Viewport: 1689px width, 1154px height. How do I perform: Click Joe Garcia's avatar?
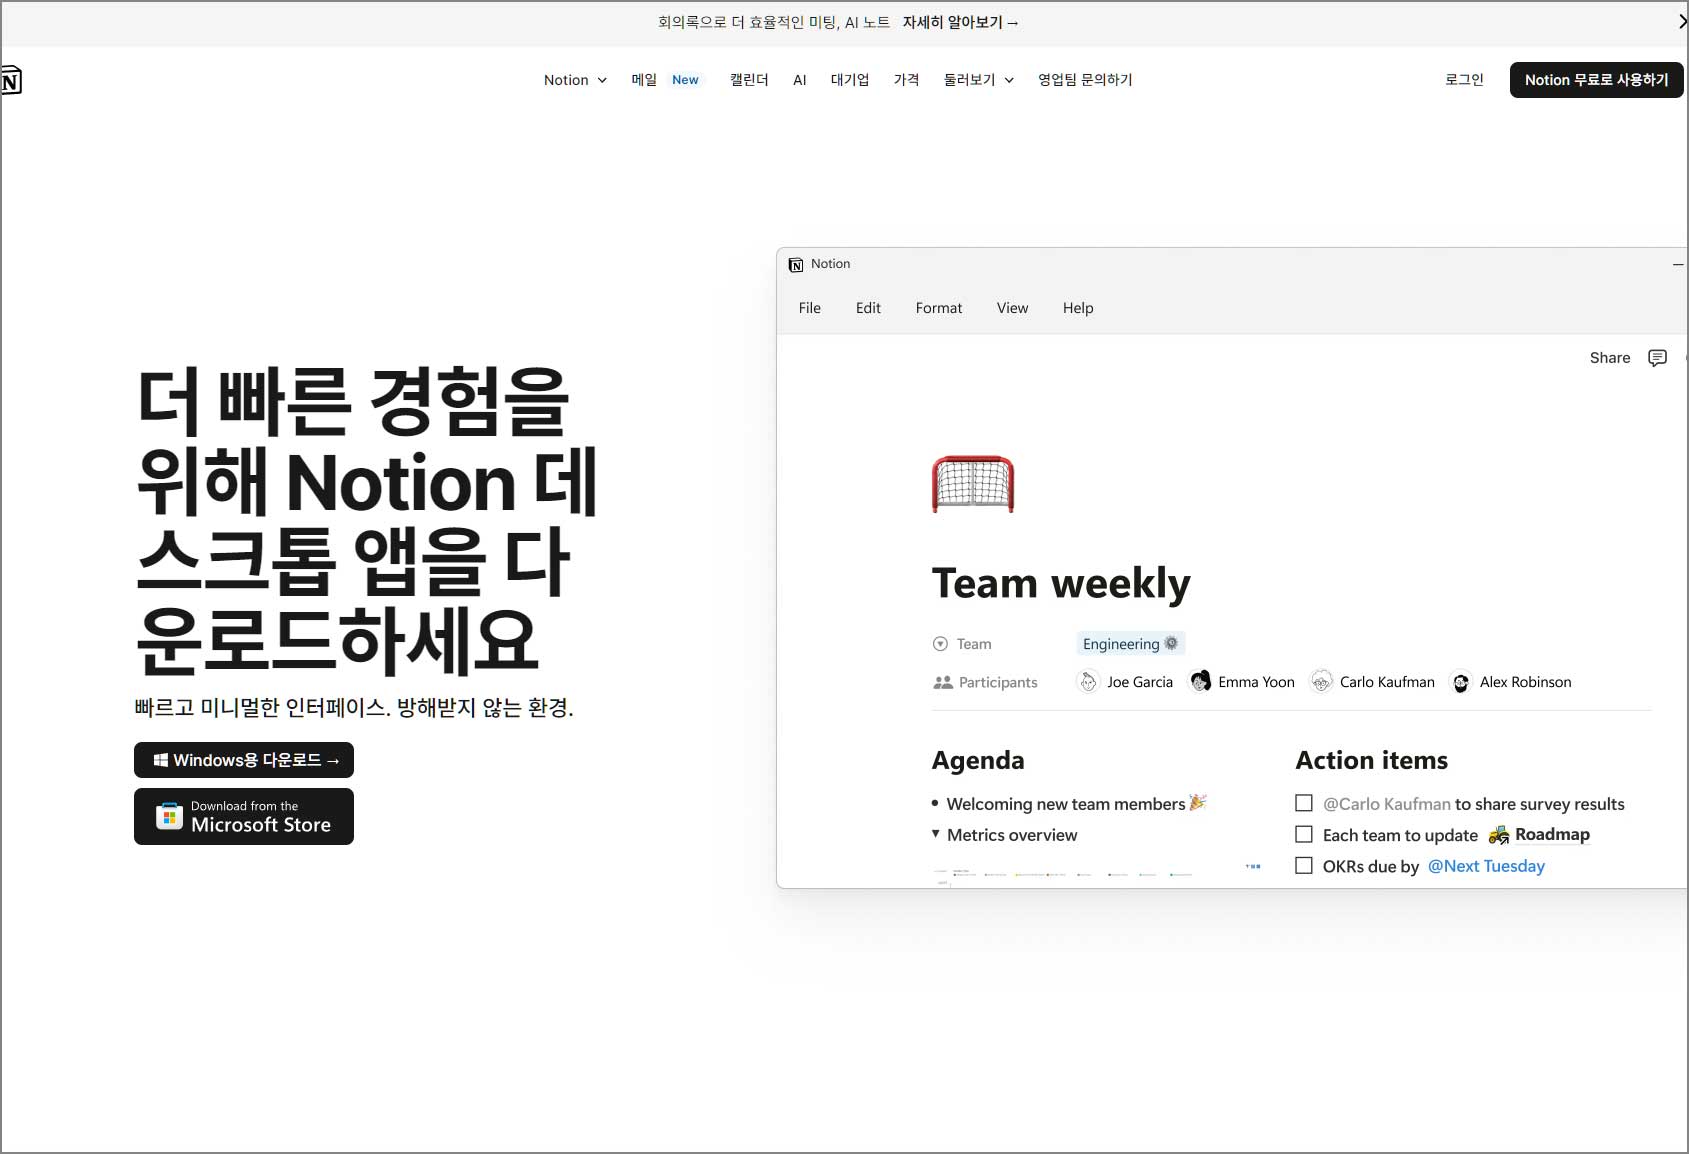click(1088, 682)
